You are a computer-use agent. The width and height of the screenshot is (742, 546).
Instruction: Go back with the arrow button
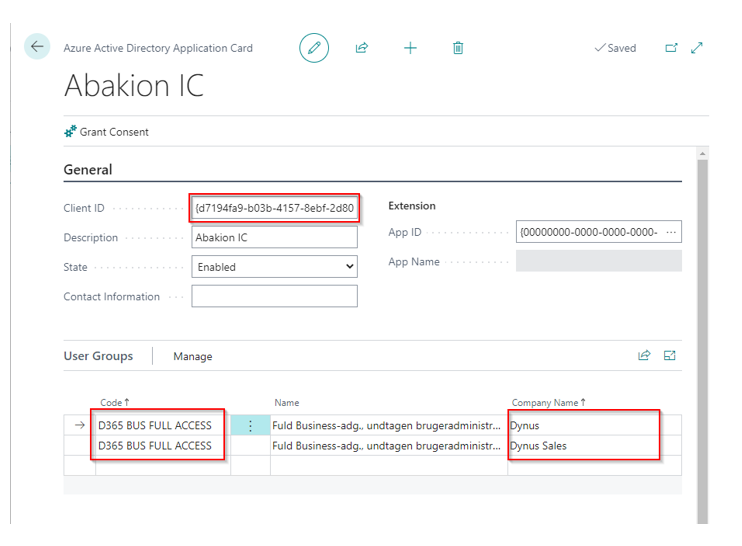37,46
